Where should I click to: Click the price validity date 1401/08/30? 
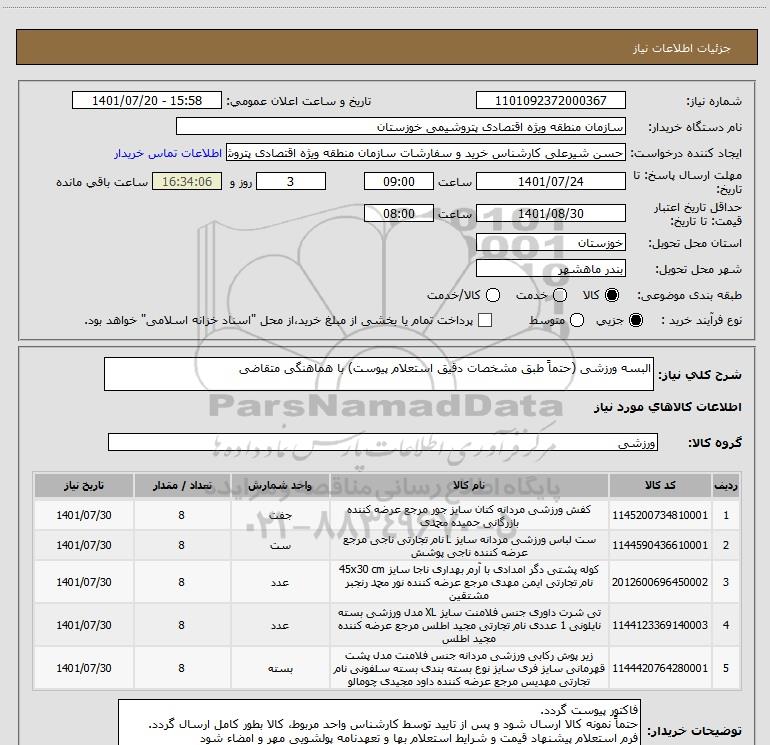click(550, 214)
